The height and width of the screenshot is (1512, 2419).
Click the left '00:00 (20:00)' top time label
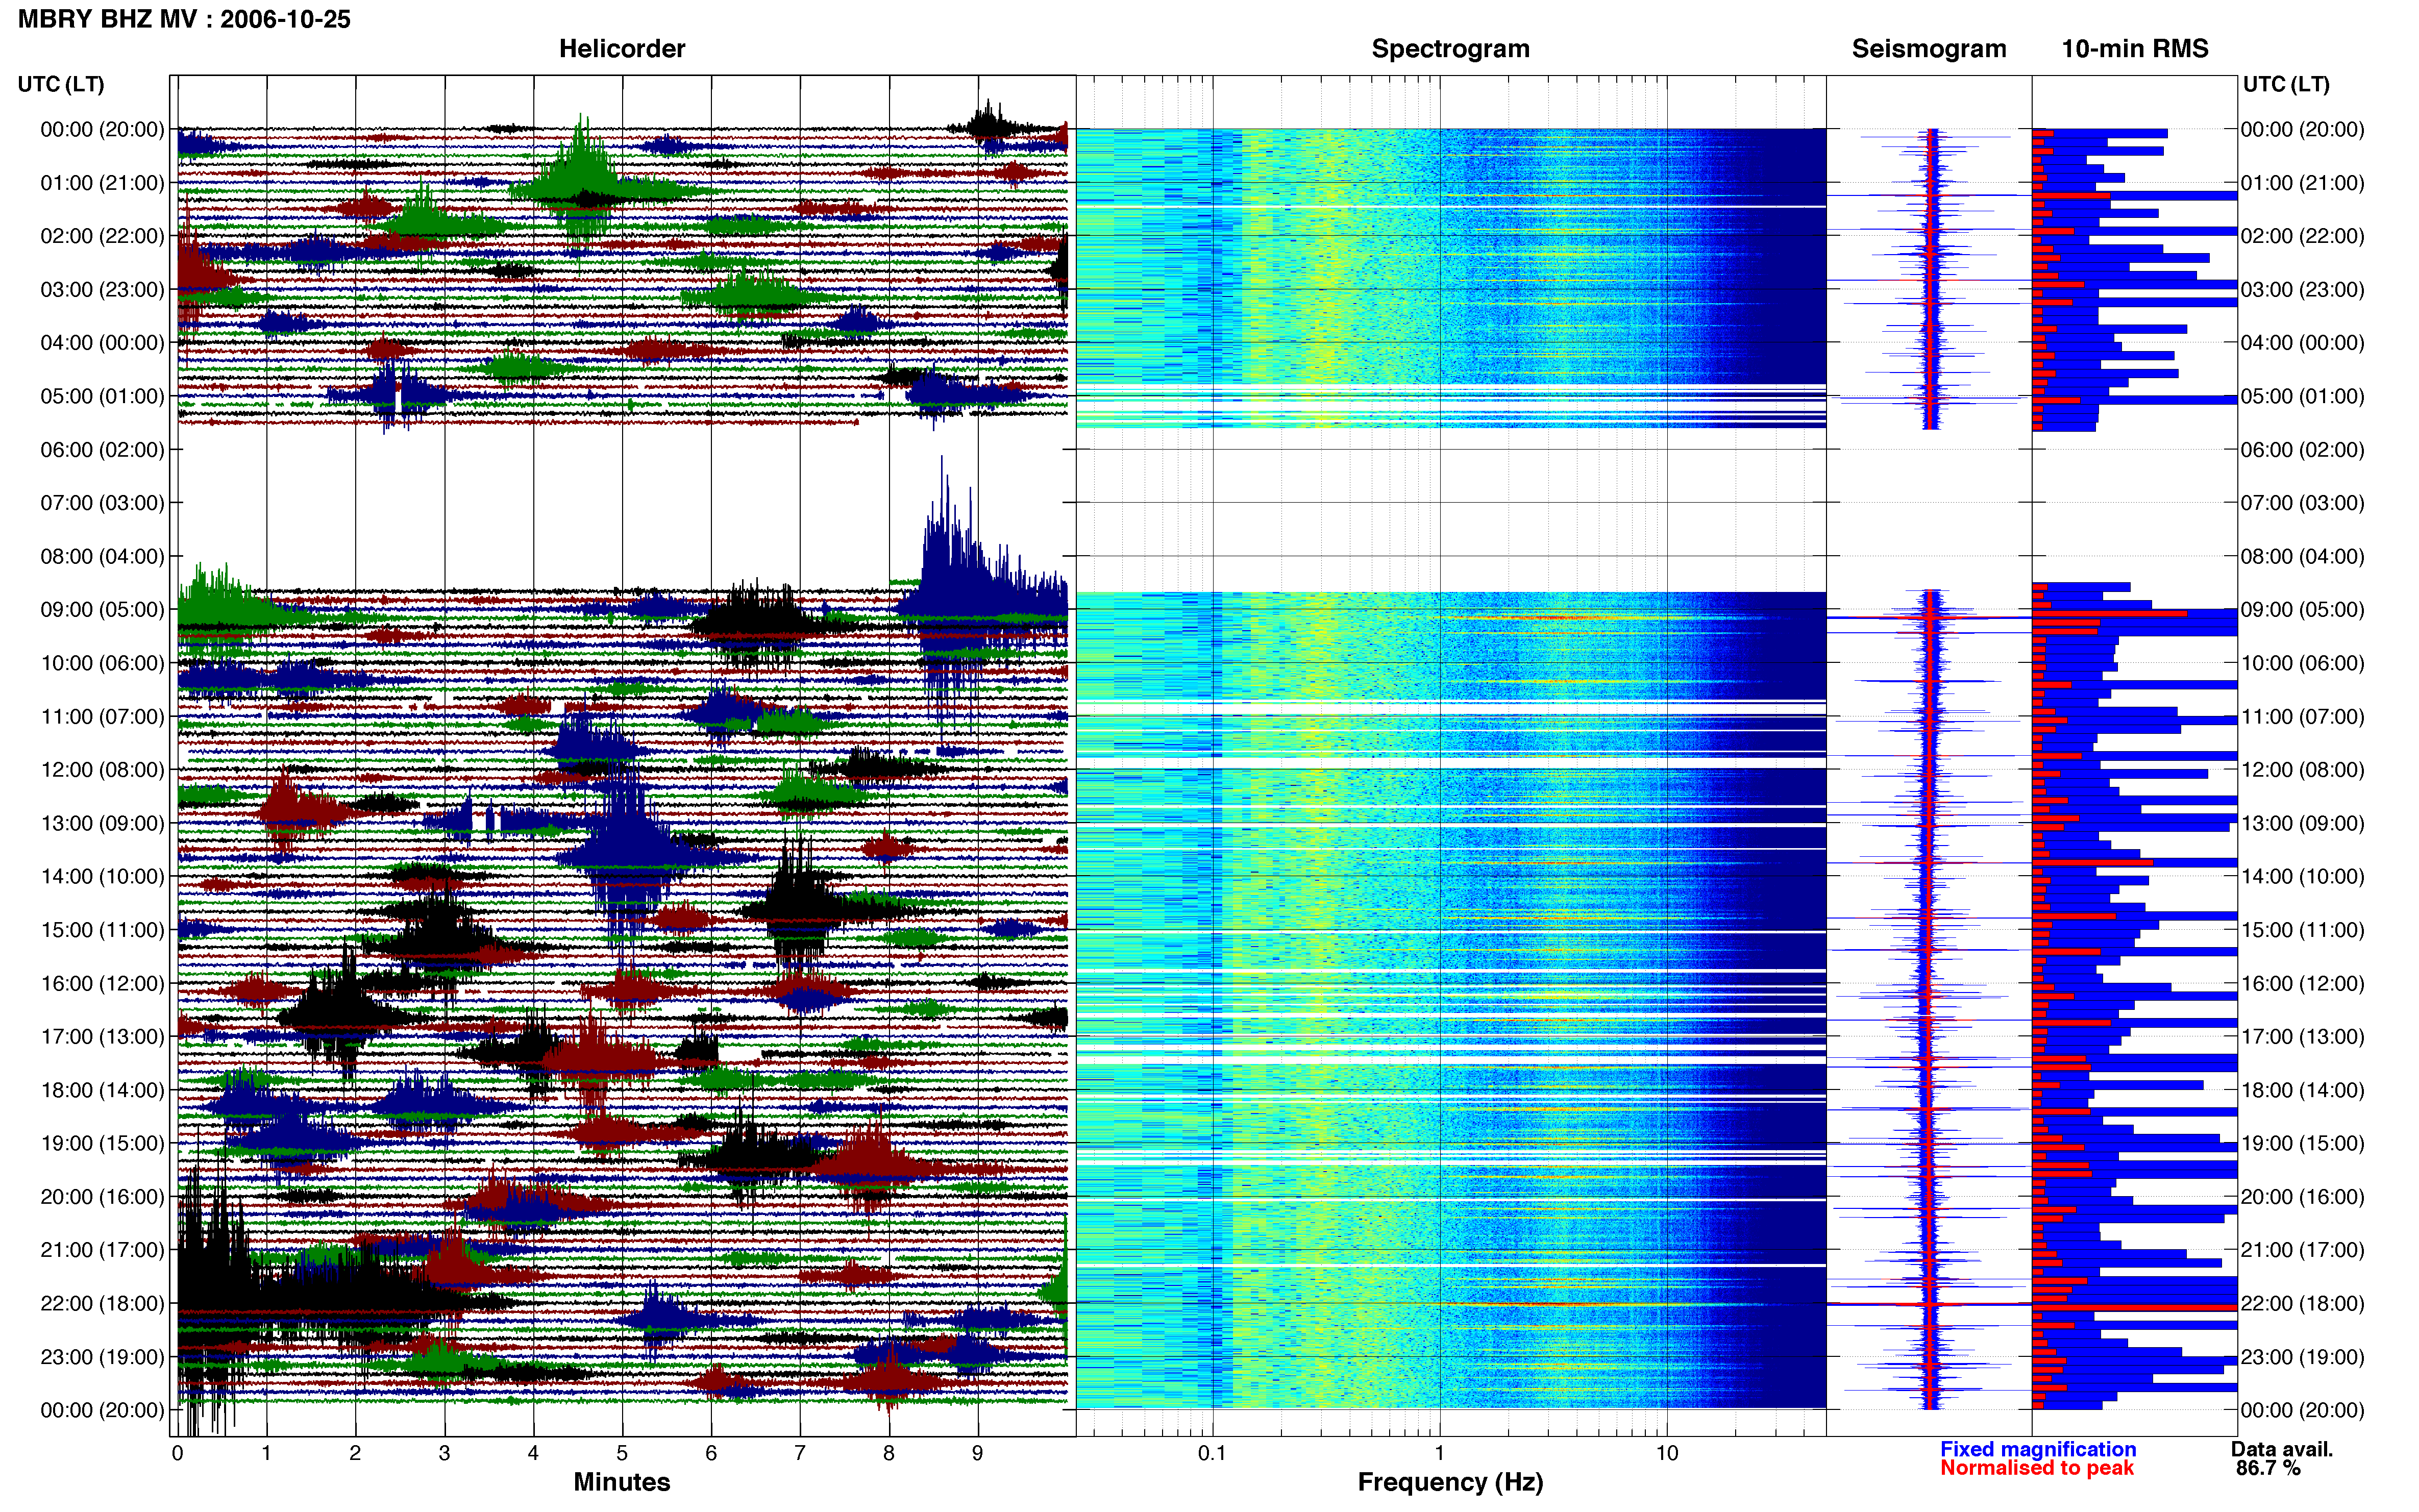click(102, 129)
